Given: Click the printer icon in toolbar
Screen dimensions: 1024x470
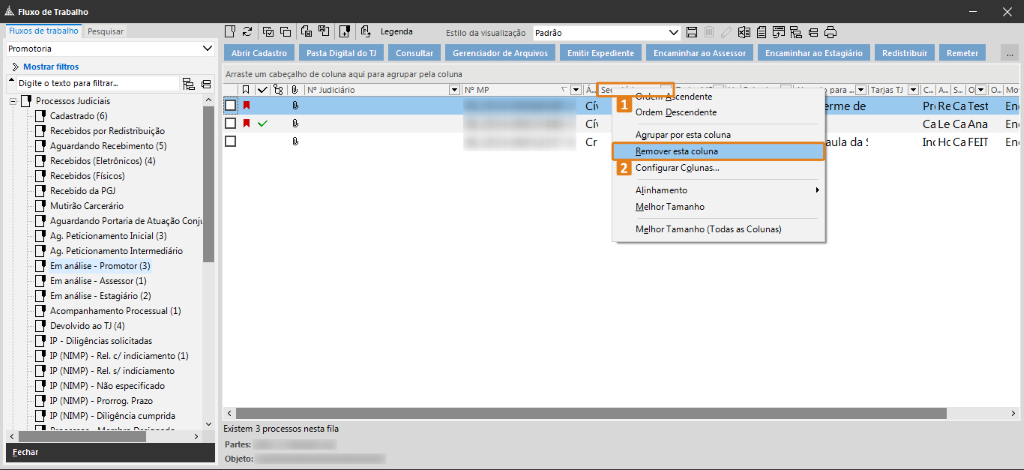Looking at the screenshot, I should pos(831,32).
